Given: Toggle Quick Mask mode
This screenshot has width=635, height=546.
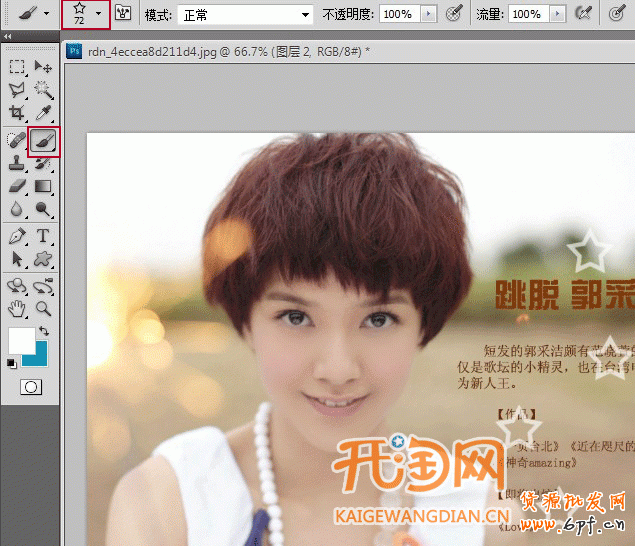Looking at the screenshot, I should coord(31,386).
